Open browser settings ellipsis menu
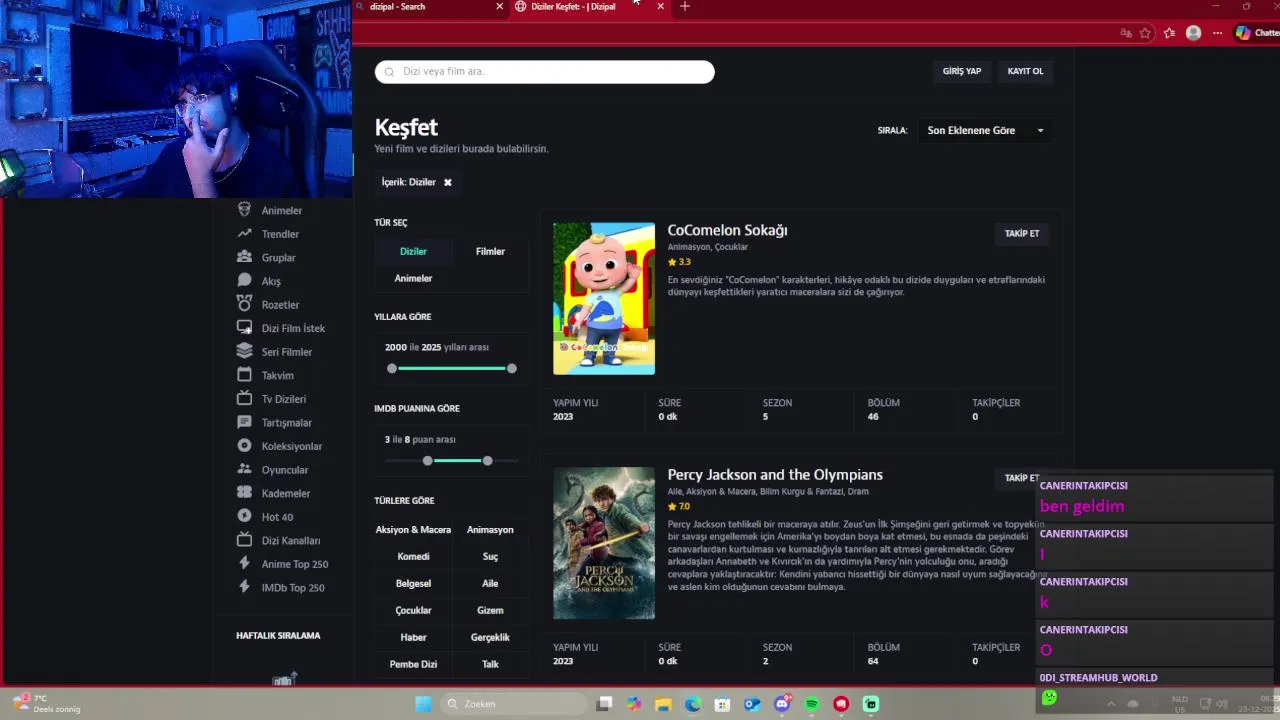The image size is (1280, 720). pyautogui.click(x=1217, y=33)
